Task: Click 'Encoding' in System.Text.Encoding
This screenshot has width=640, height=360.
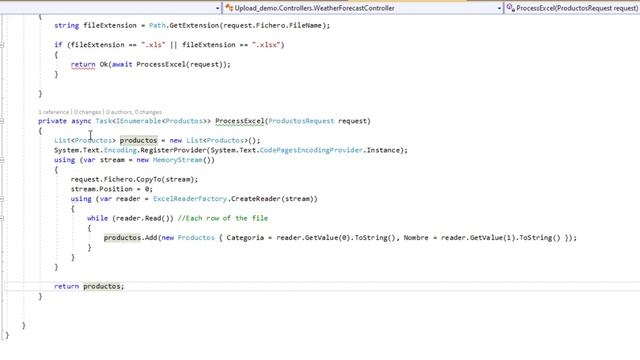Action: (x=120, y=150)
